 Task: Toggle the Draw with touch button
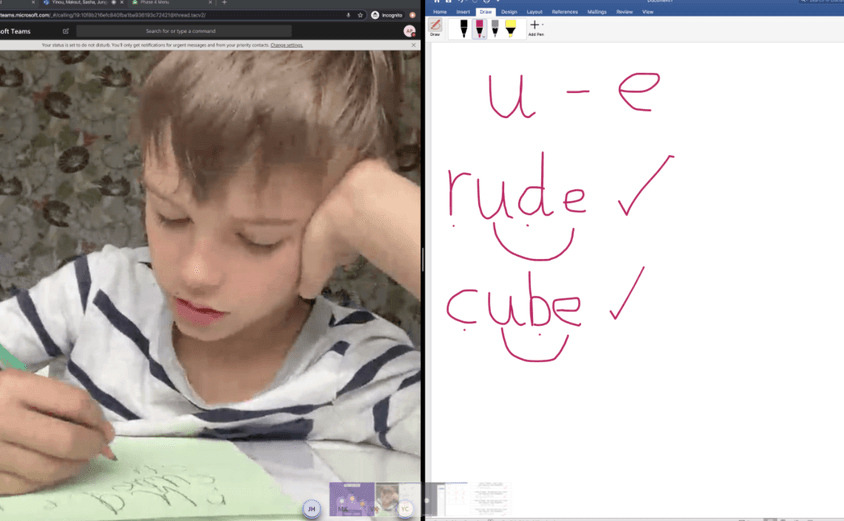coord(435,27)
